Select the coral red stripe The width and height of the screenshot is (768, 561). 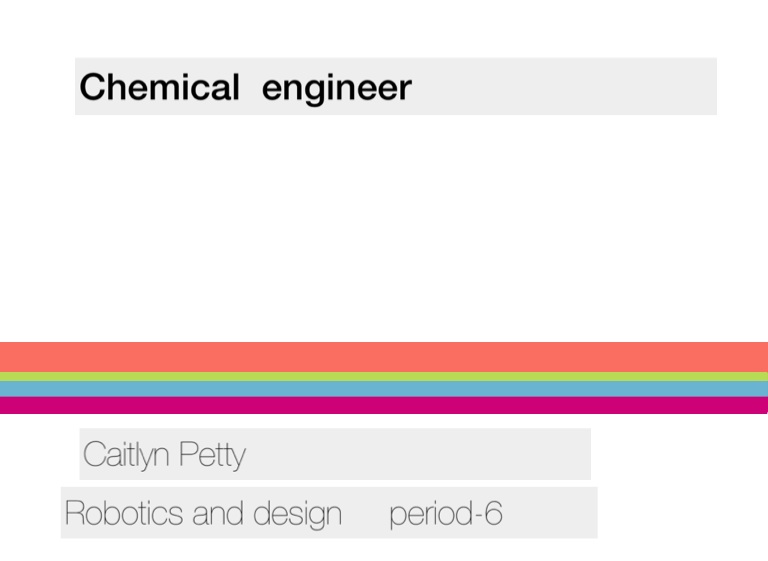pos(384,357)
